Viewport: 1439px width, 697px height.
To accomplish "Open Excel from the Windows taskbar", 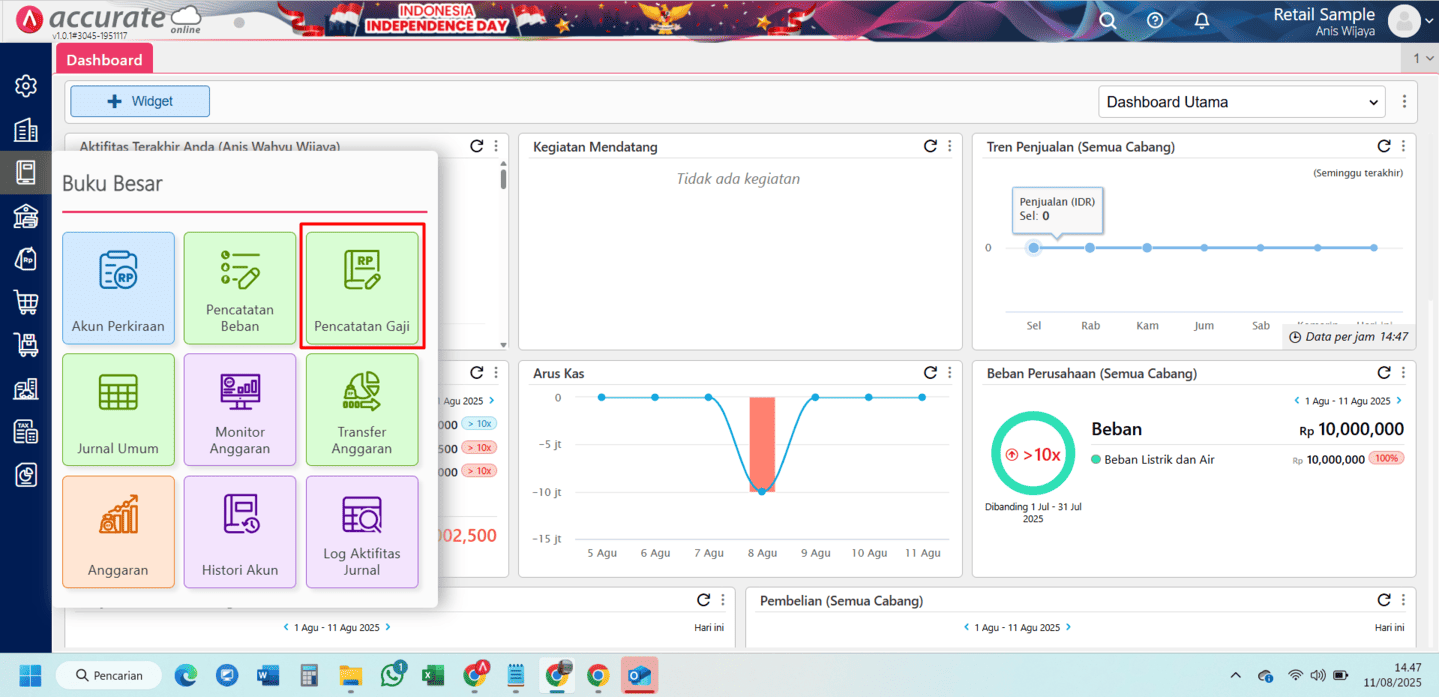I will point(432,675).
